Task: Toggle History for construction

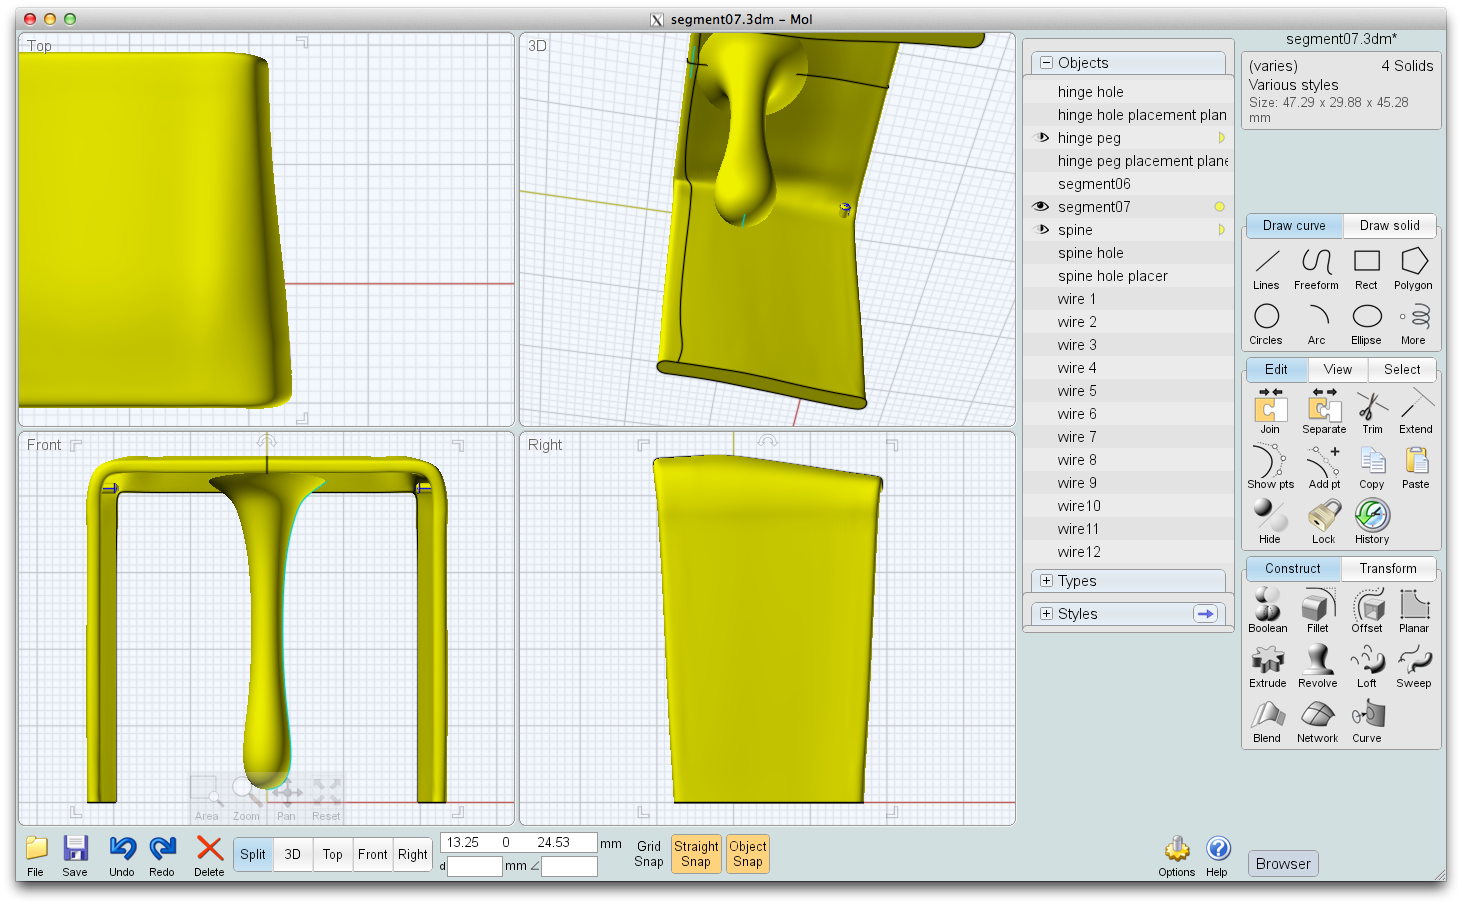Action: coord(1372,521)
